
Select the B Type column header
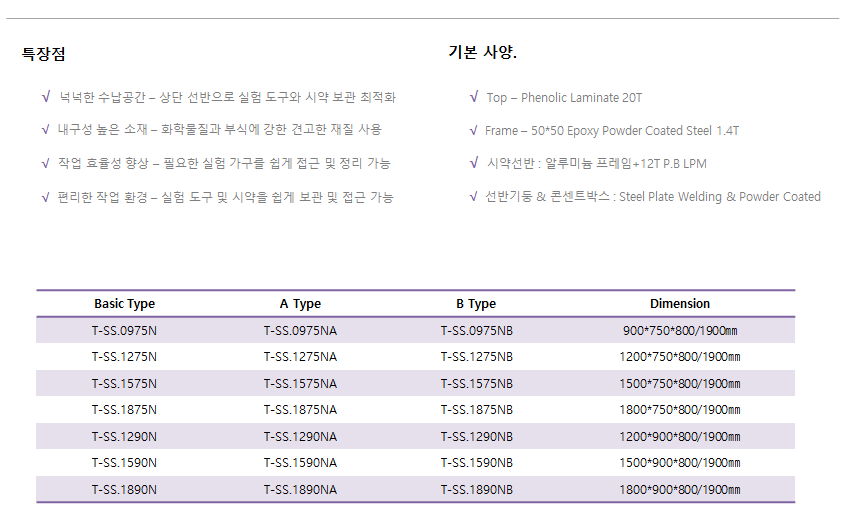(x=476, y=304)
